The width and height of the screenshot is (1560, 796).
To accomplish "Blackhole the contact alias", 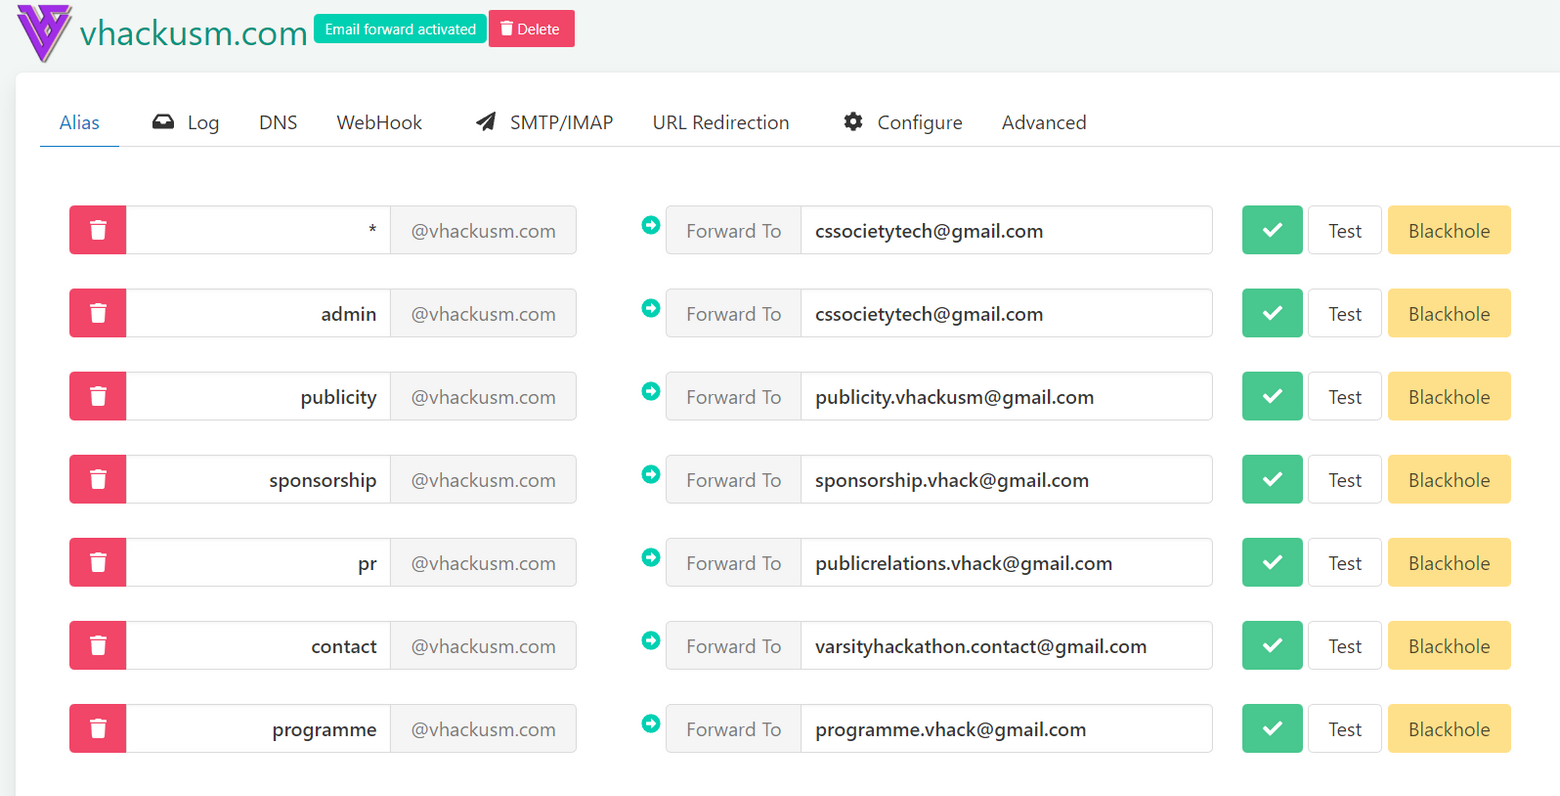I will click(x=1448, y=646).
